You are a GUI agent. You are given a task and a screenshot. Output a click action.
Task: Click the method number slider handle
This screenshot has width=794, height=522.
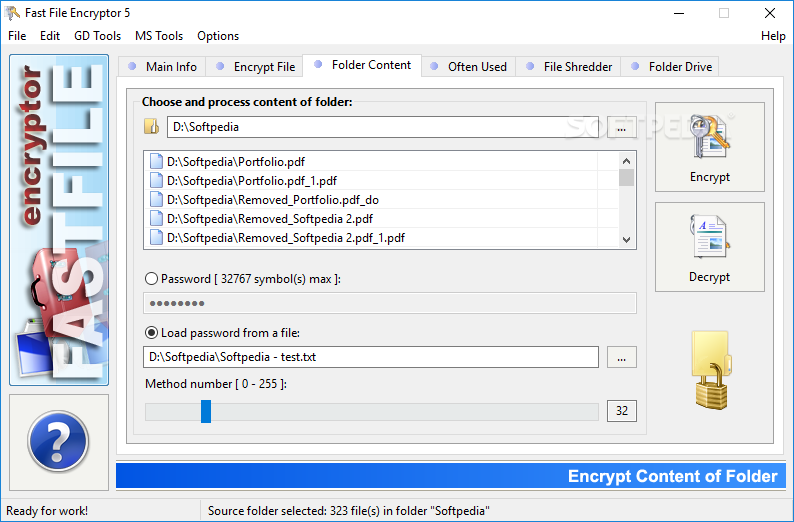(206, 411)
